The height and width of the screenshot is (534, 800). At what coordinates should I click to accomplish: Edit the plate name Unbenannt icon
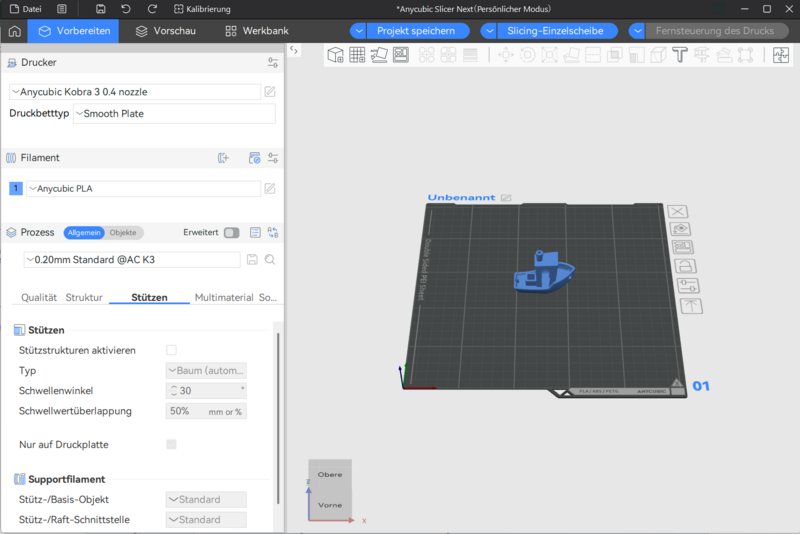pos(506,197)
